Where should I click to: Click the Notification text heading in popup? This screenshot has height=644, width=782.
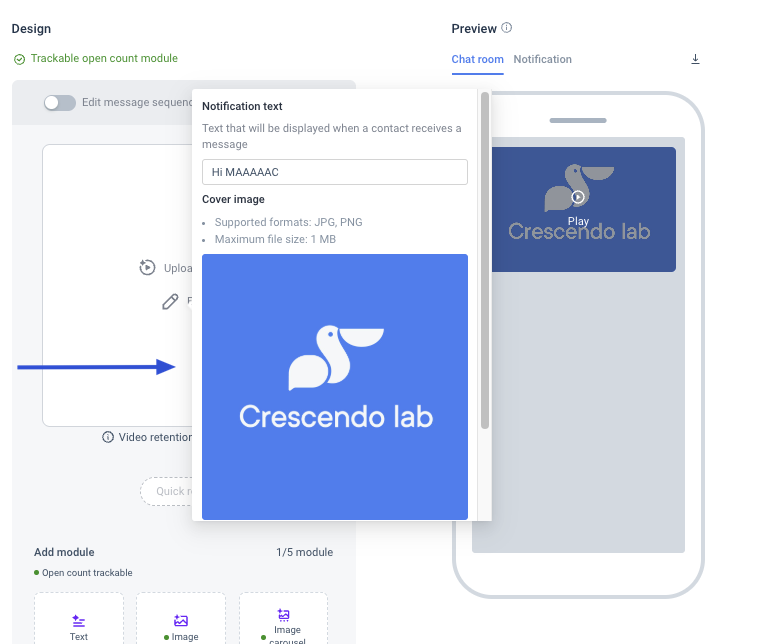[x=242, y=106]
